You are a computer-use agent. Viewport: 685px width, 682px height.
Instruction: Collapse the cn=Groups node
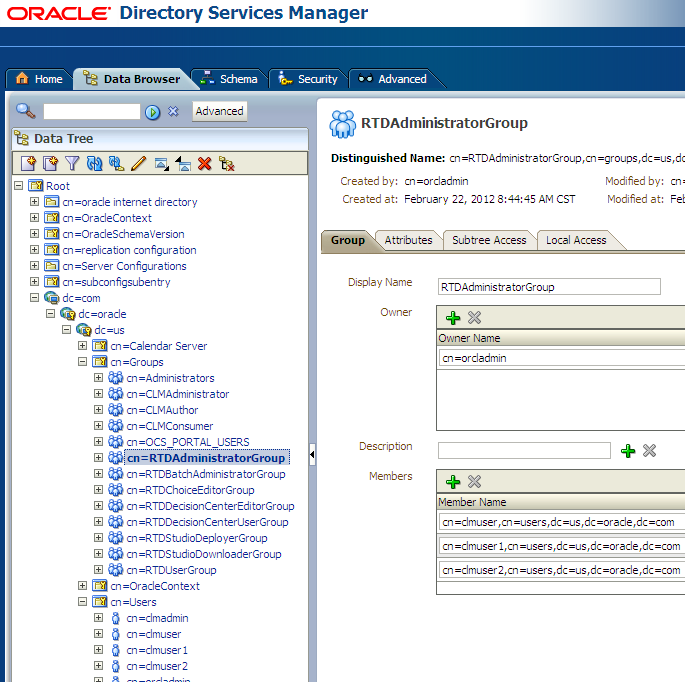pyautogui.click(x=83, y=361)
